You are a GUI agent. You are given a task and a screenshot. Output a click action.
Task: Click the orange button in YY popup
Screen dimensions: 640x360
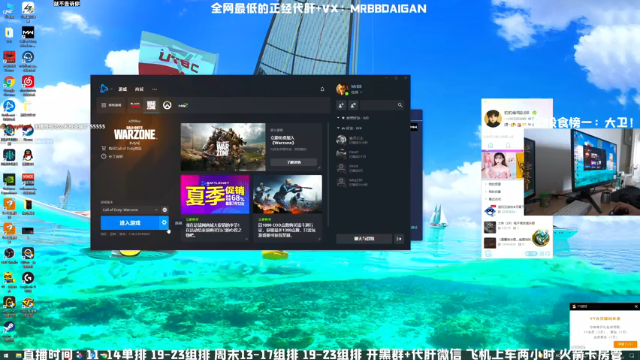pyautogui.click(x=625, y=344)
